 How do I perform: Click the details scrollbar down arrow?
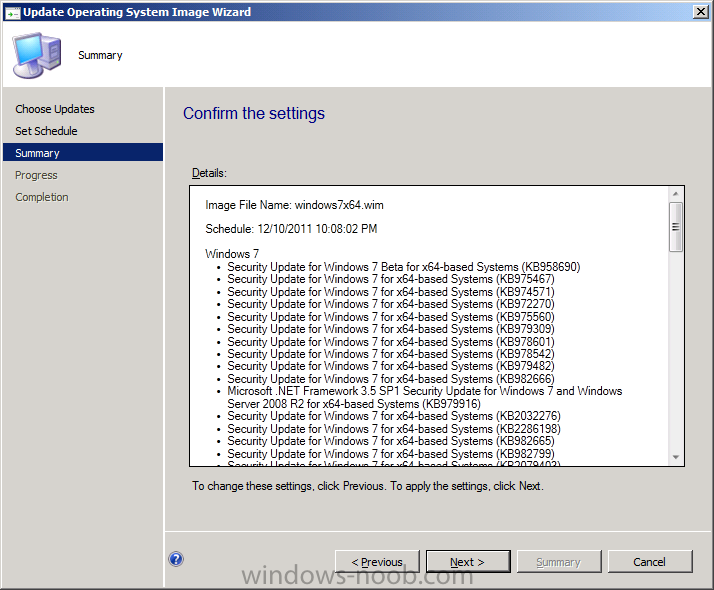pyautogui.click(x=676, y=458)
